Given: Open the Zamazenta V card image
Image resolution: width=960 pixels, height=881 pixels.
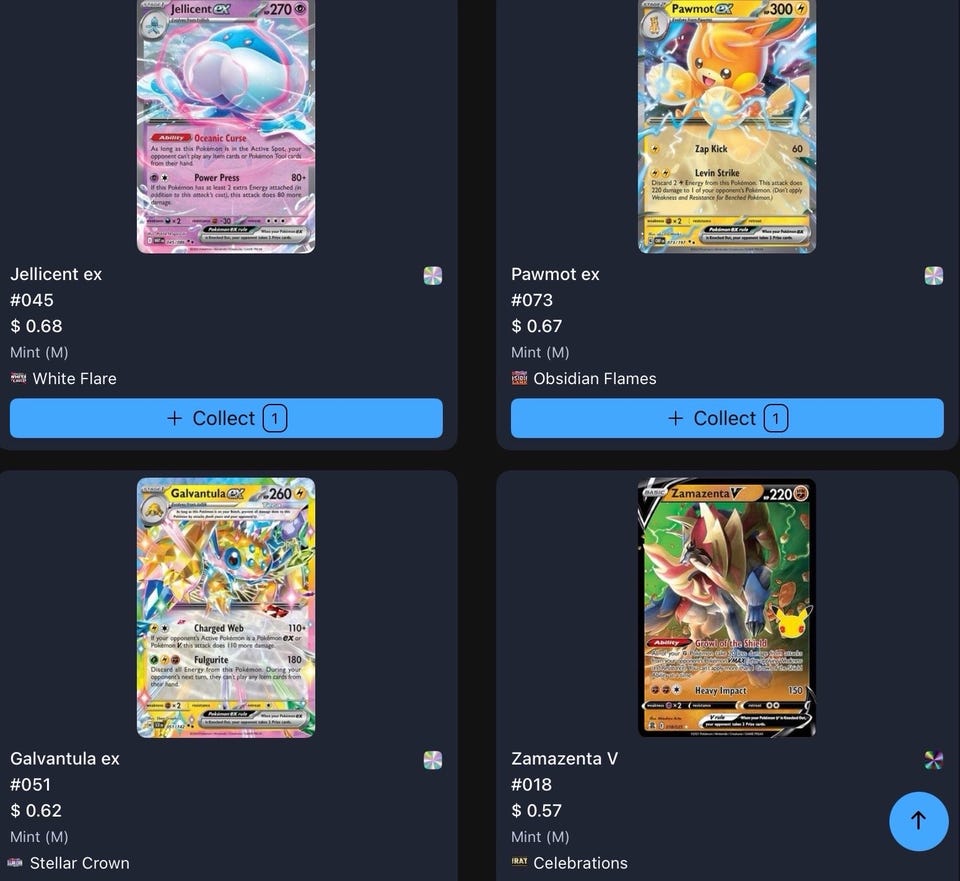Looking at the screenshot, I should tap(727, 607).
